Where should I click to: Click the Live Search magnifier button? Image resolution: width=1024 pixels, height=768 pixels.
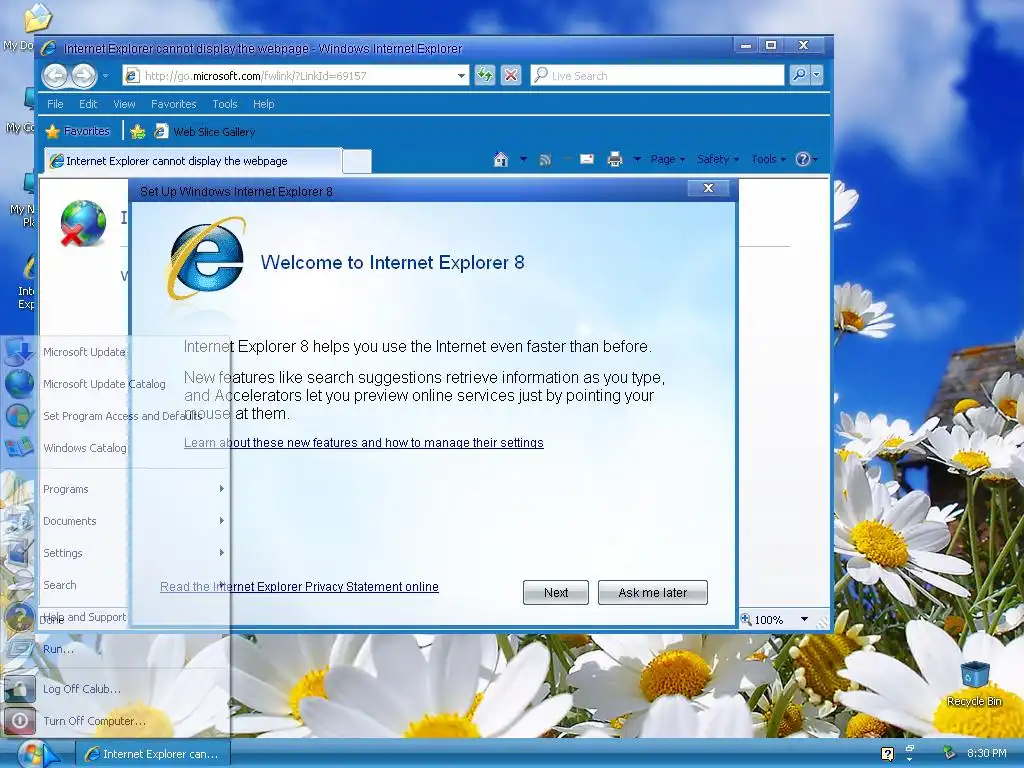tap(799, 75)
